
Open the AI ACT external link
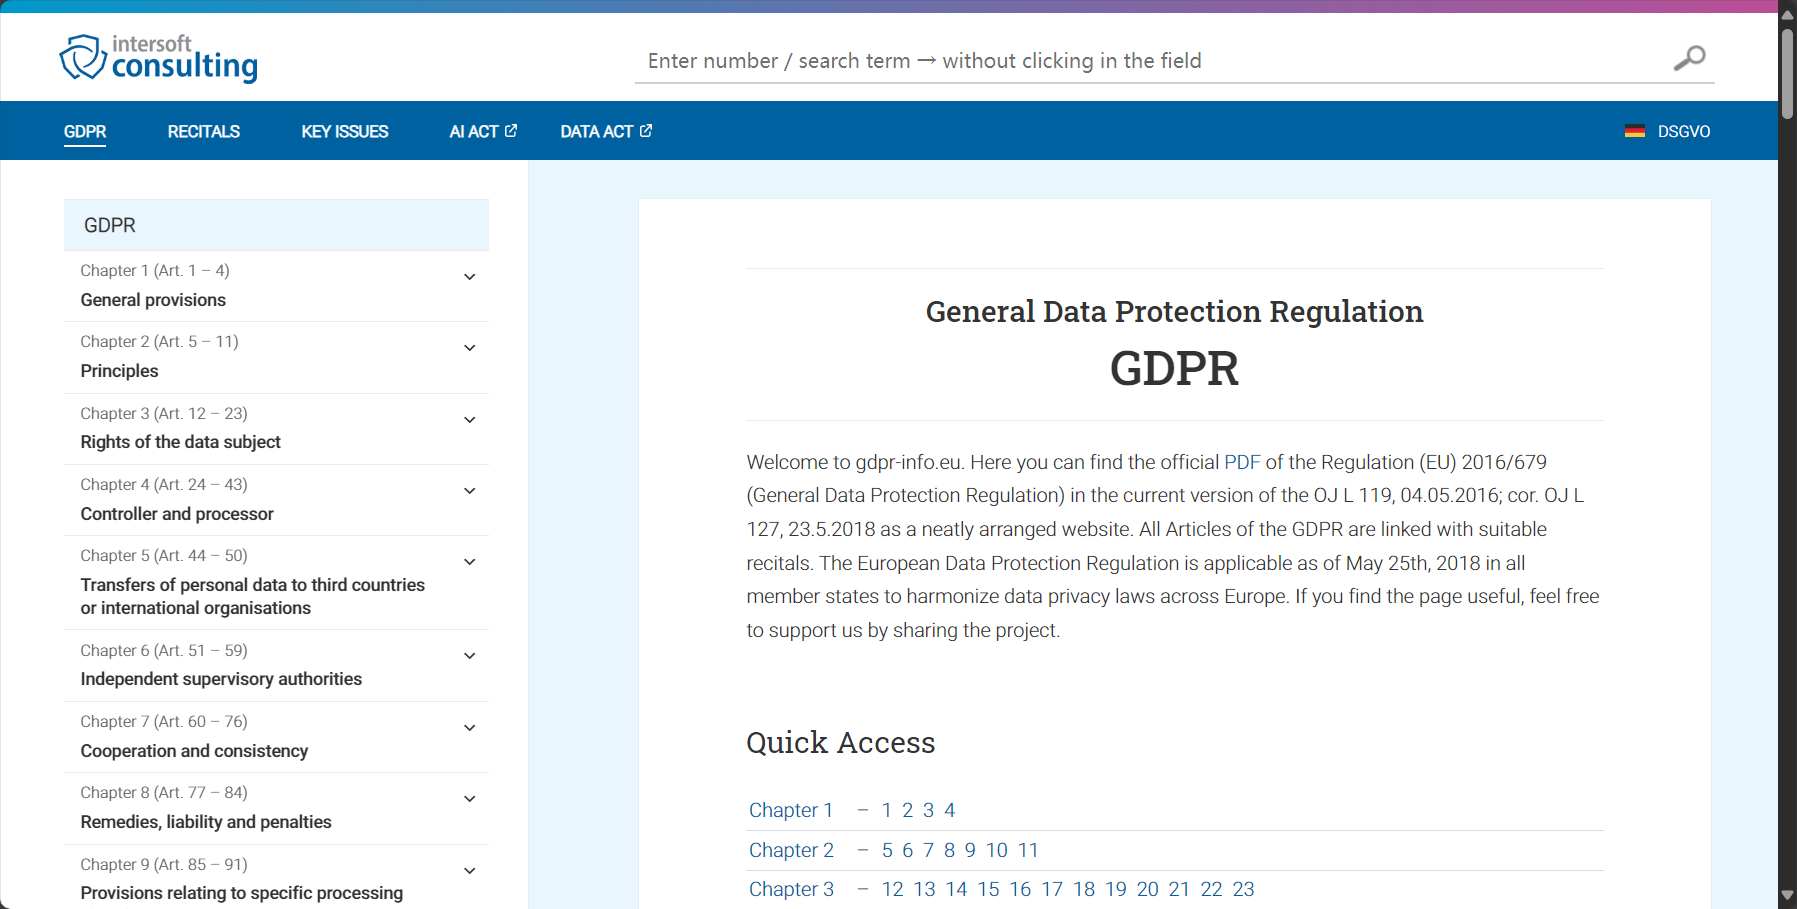click(x=483, y=131)
